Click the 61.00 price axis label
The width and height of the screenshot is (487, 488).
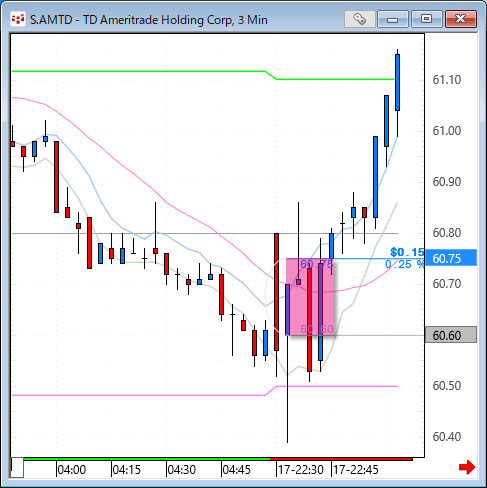click(447, 131)
